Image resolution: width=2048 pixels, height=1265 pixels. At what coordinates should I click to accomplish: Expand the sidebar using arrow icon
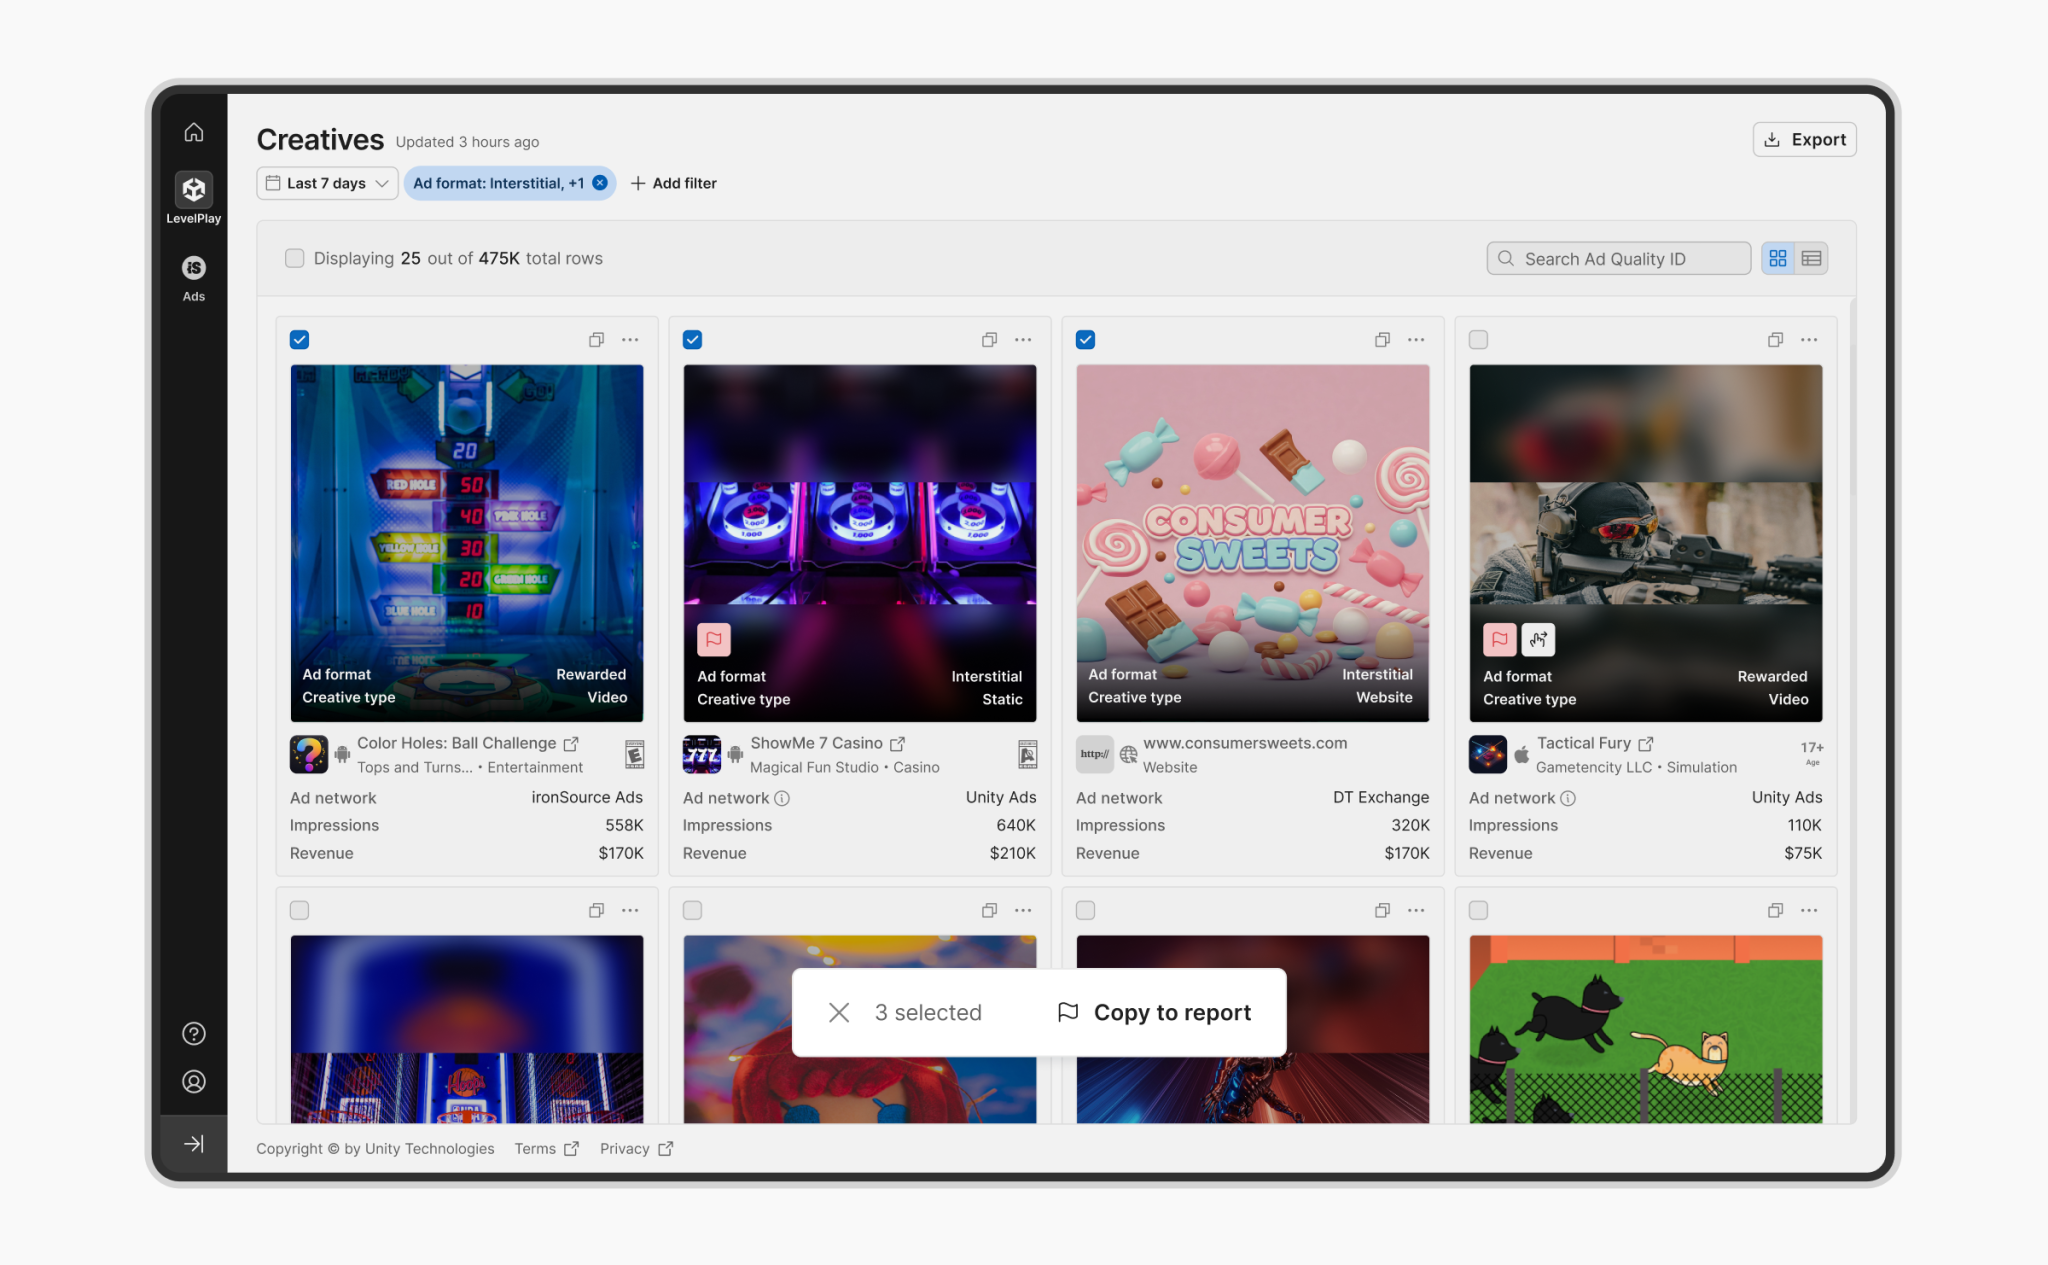tap(194, 1143)
